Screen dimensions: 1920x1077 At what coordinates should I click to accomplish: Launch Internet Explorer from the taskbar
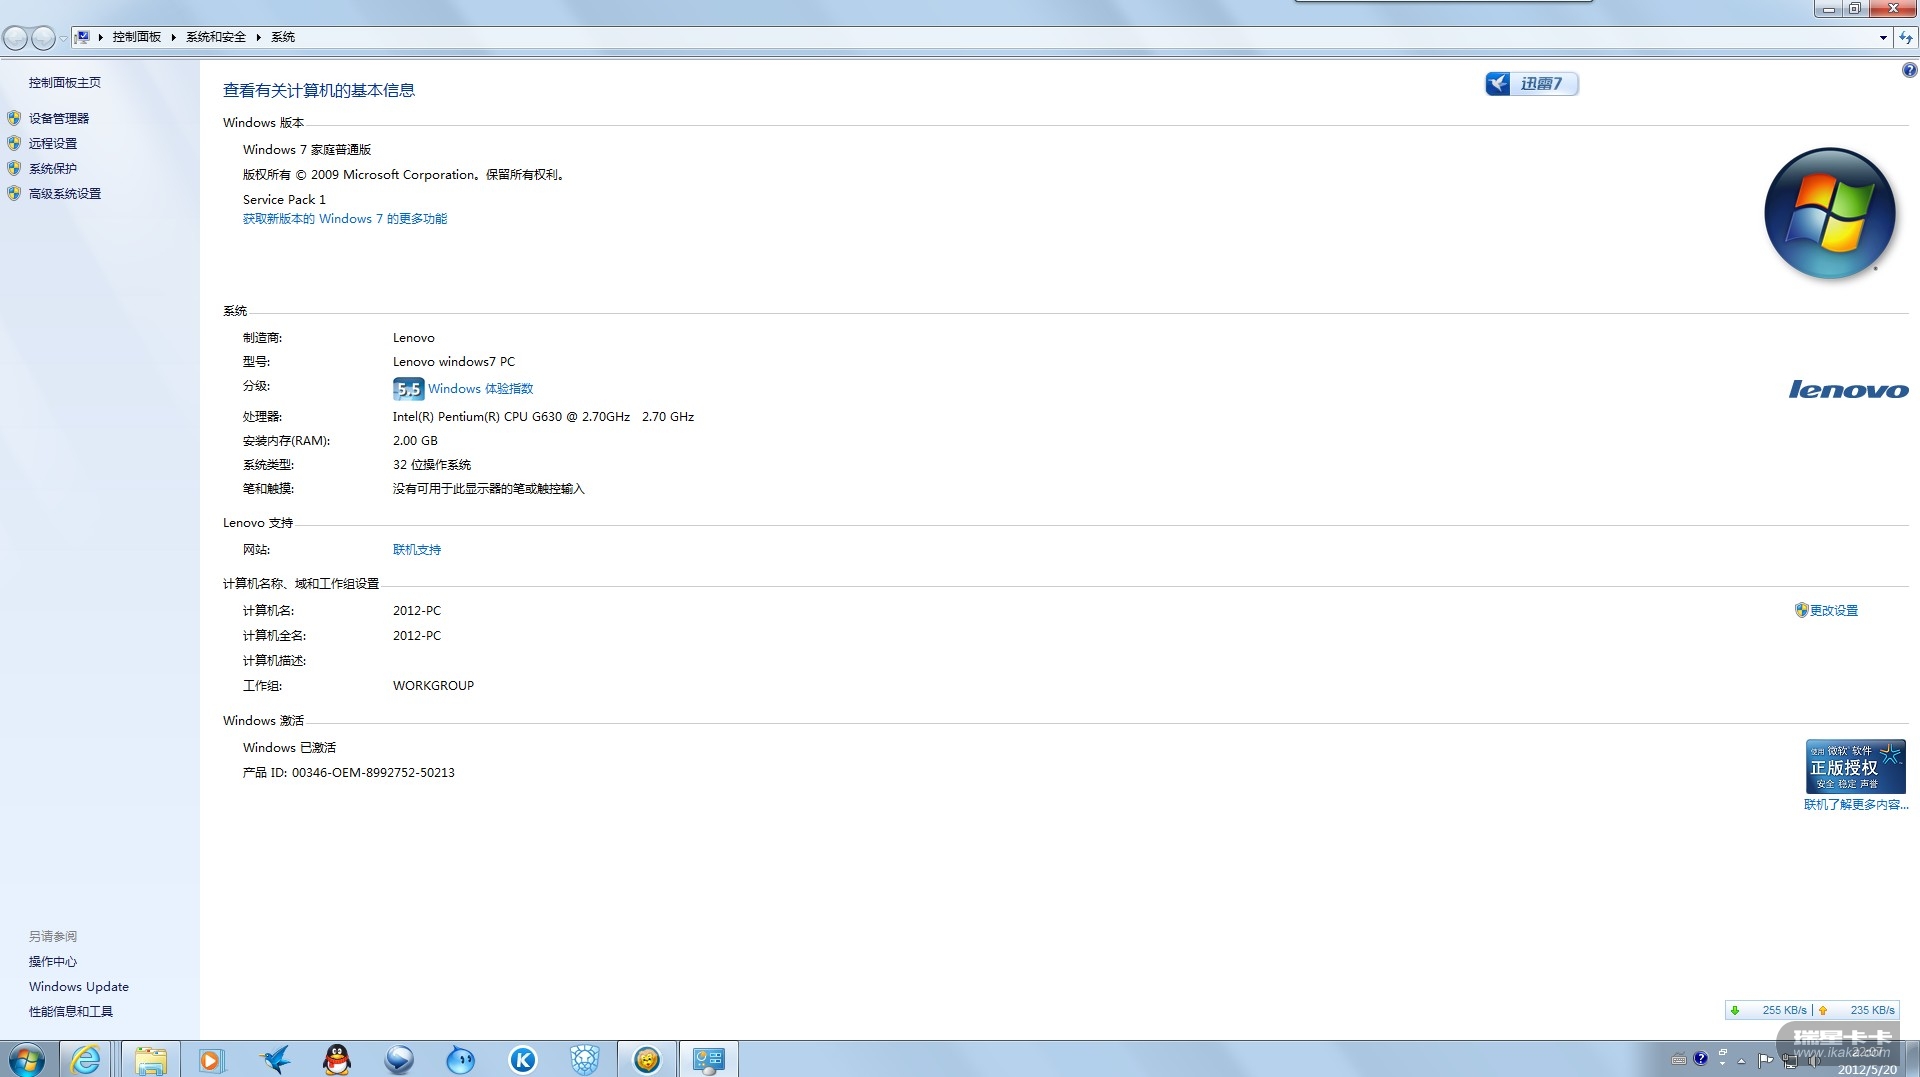pos(86,1059)
